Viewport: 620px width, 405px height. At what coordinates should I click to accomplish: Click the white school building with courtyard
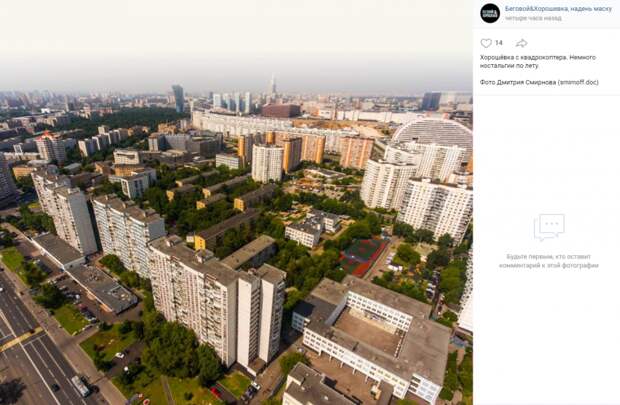coord(372,336)
